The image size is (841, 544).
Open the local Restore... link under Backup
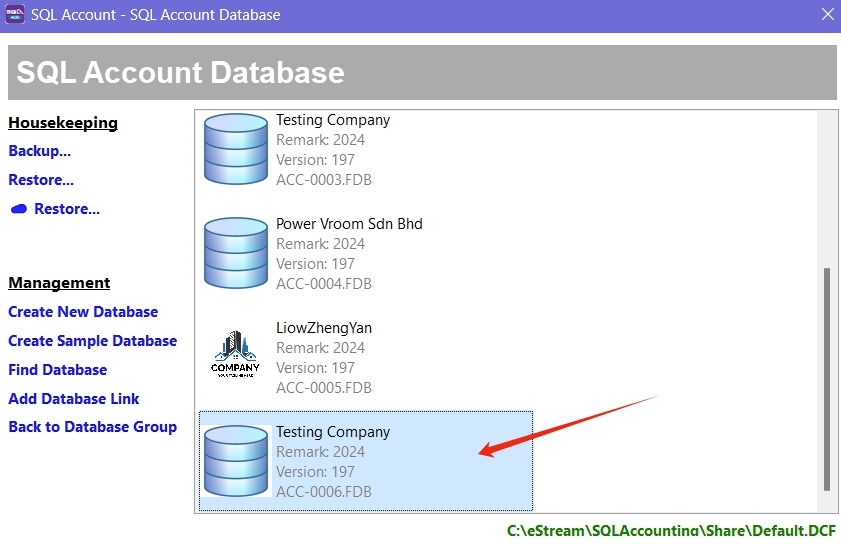(41, 180)
